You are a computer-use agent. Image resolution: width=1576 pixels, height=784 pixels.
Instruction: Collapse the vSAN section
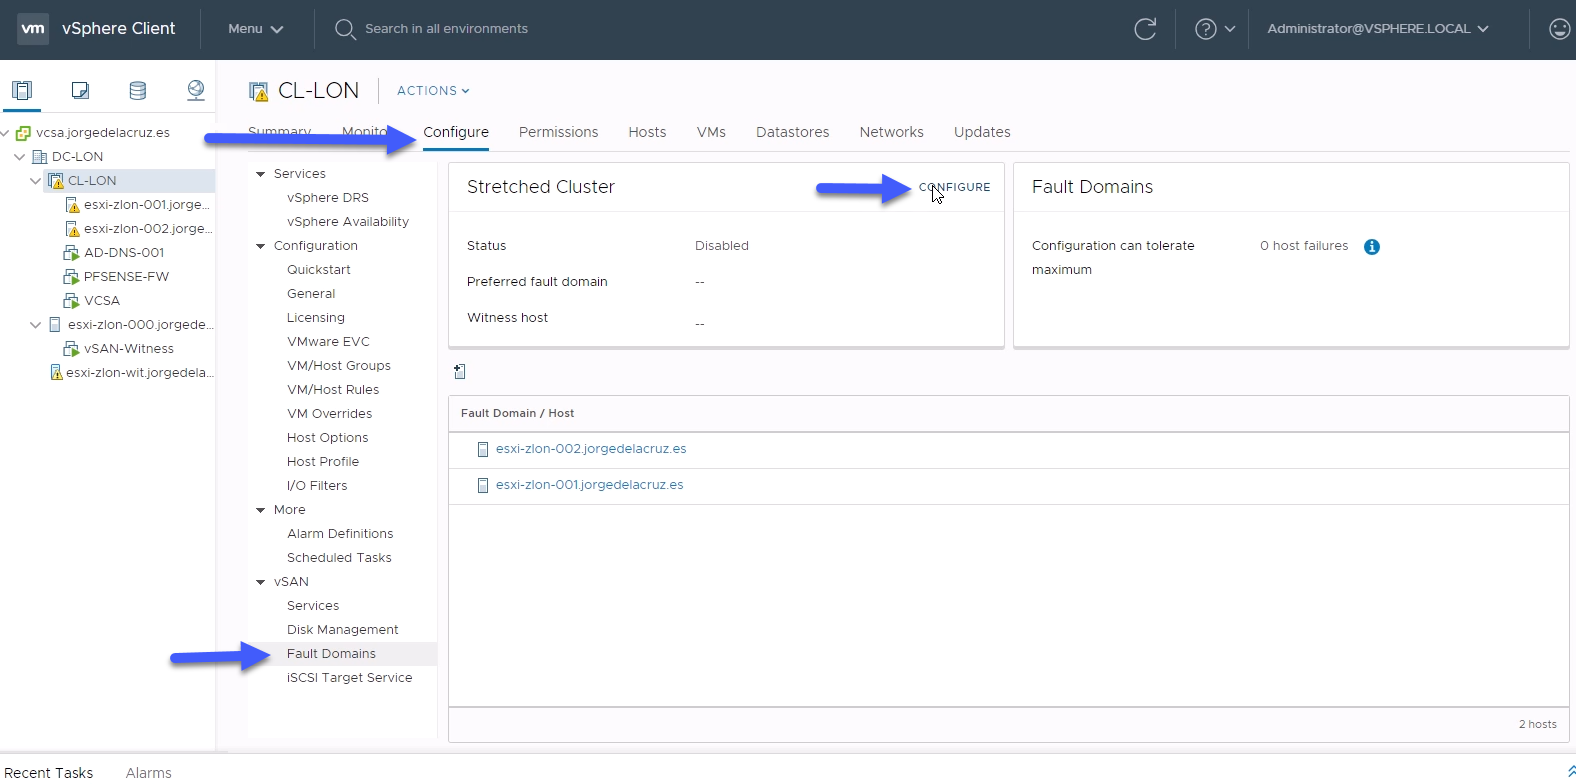coord(261,582)
